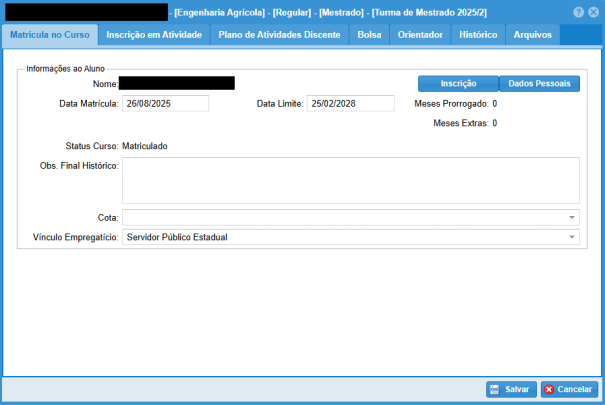Click the help question mark icon
The width and height of the screenshot is (605, 405).
click(579, 12)
